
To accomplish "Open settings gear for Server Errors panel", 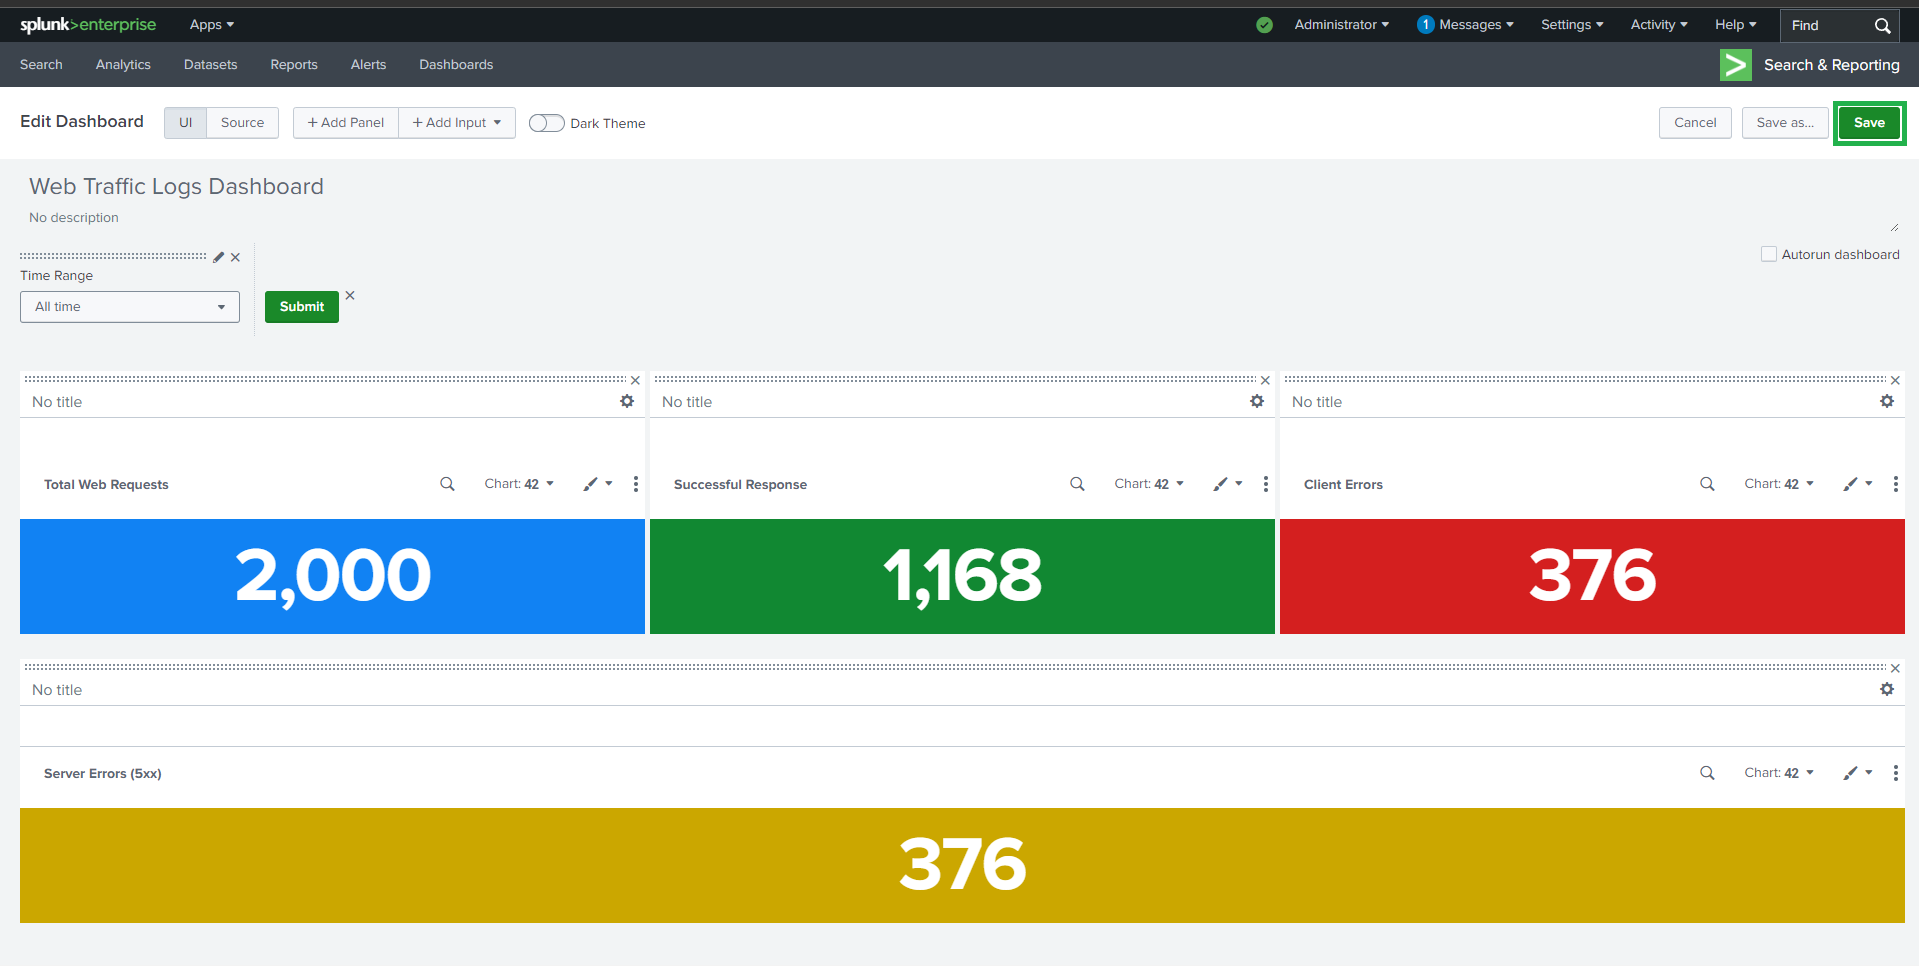I will point(1887,689).
